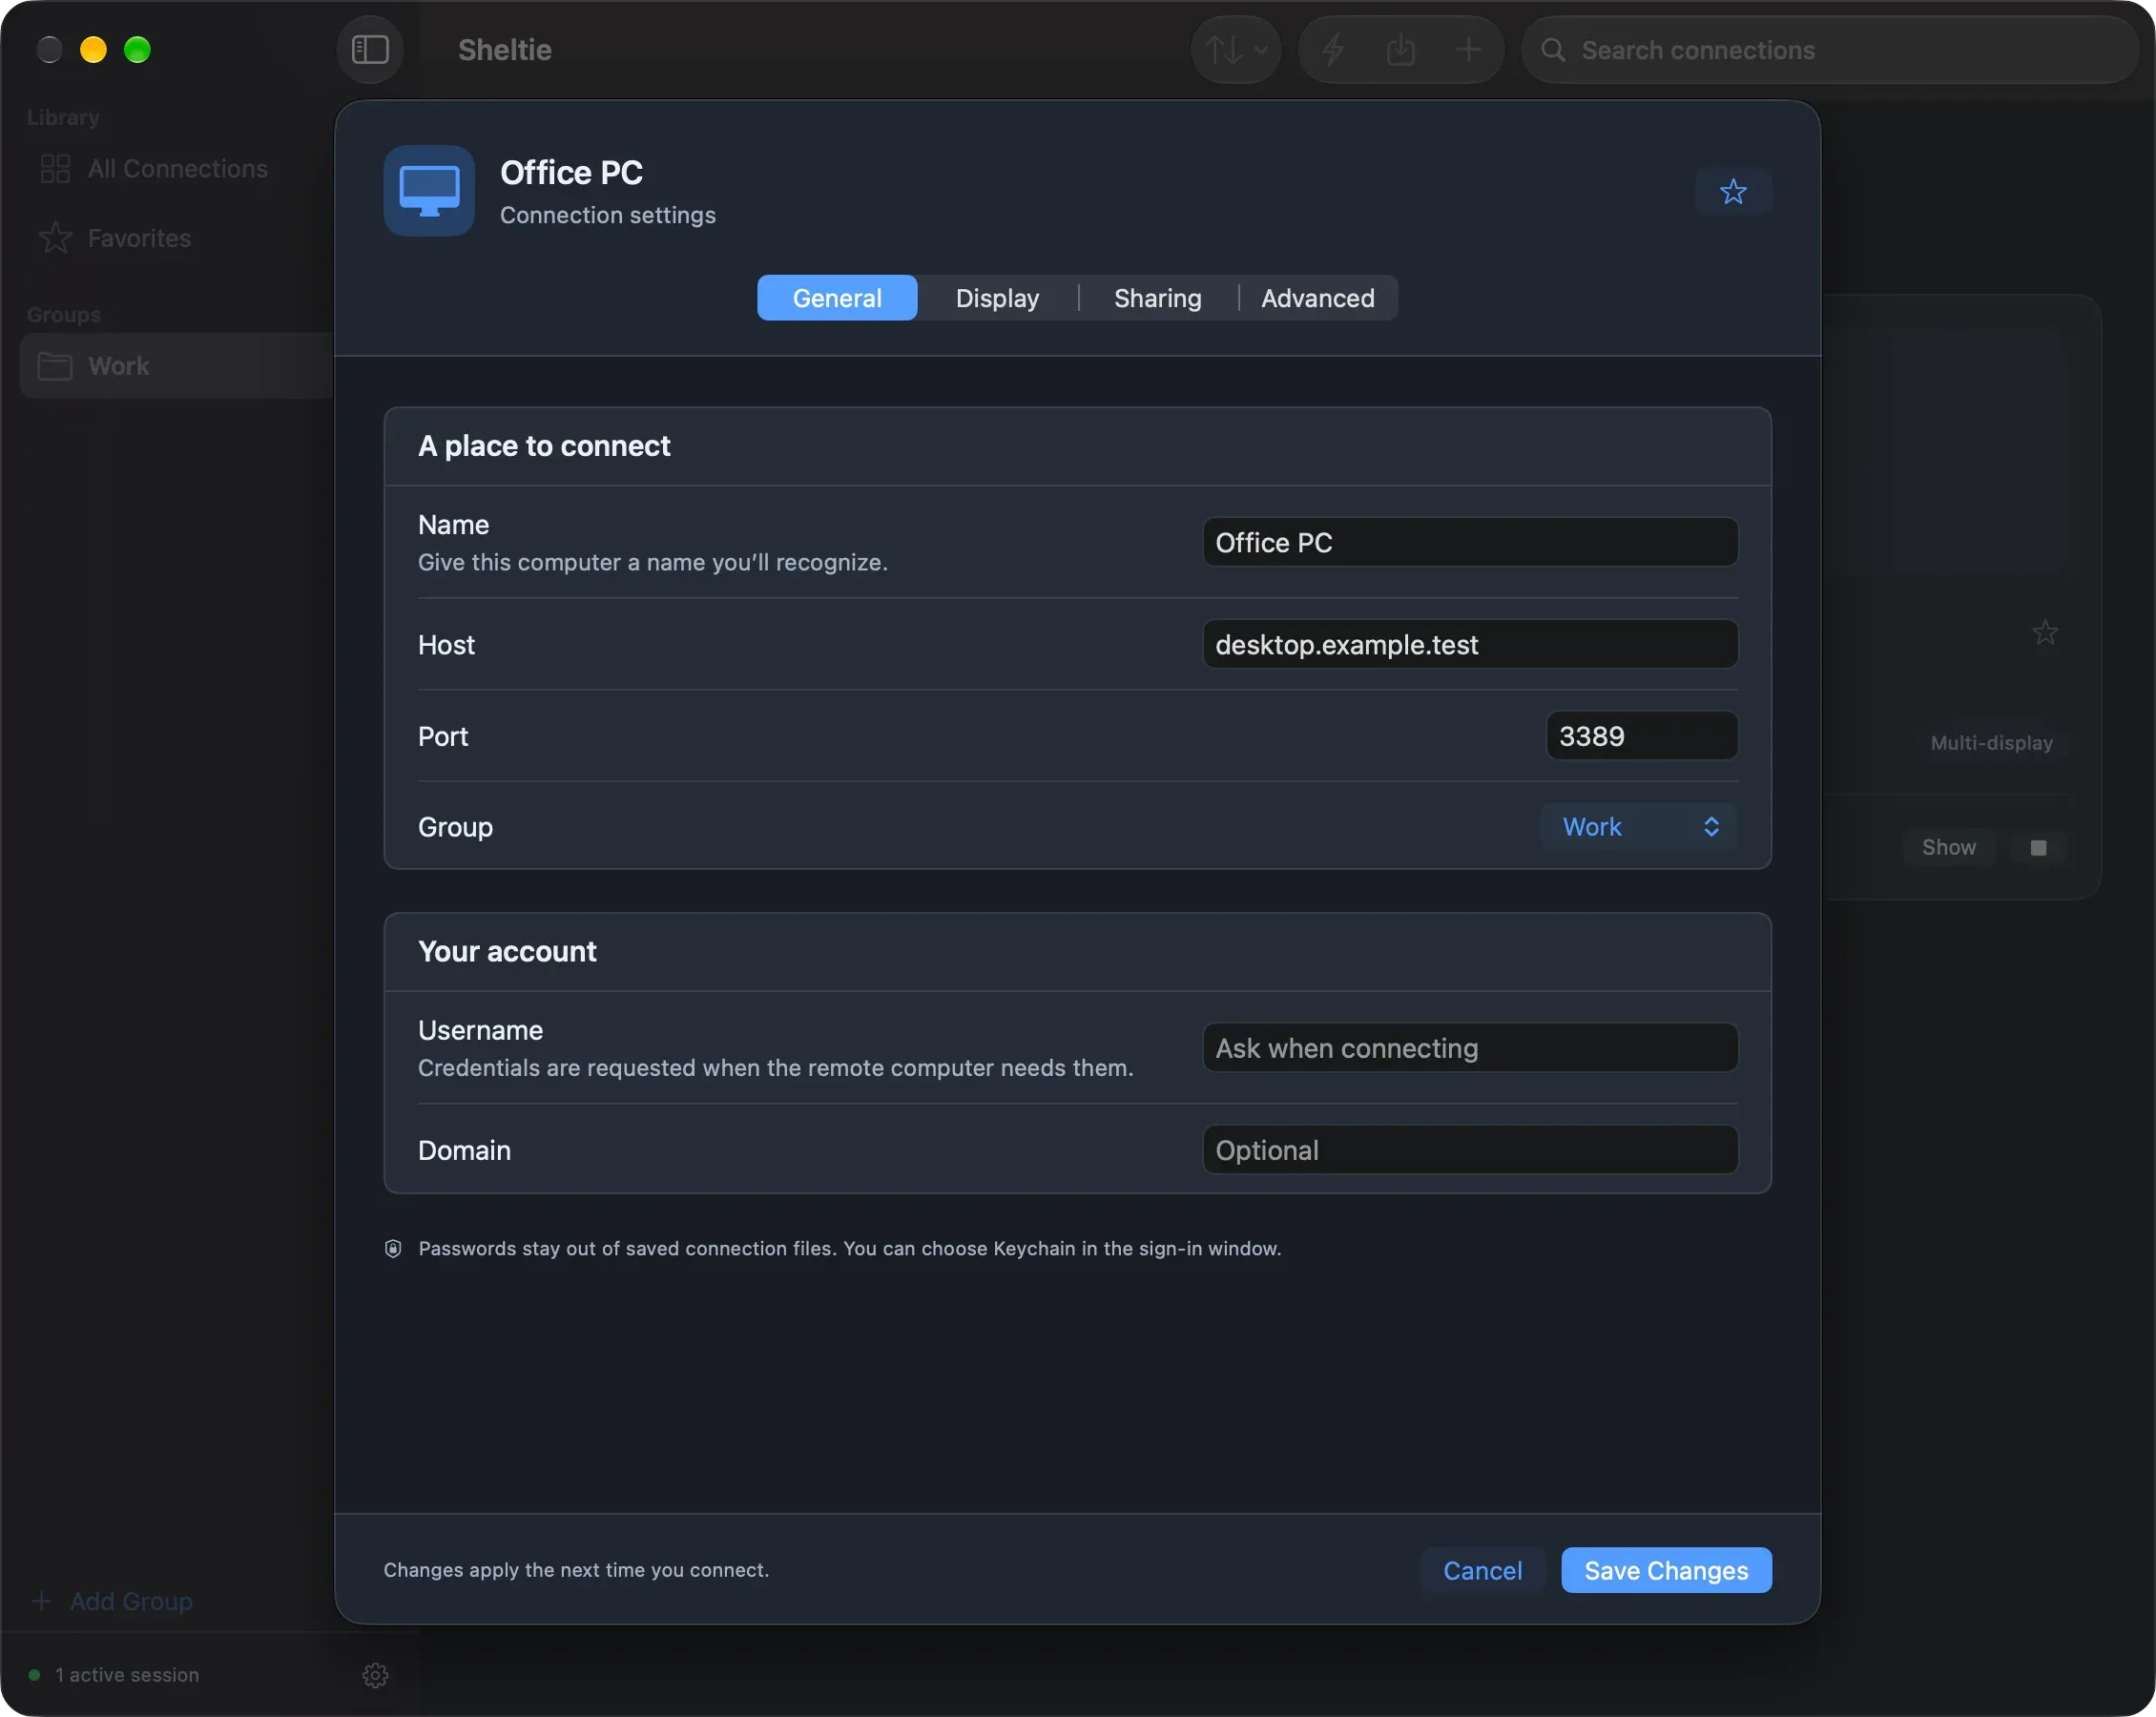The height and width of the screenshot is (1717, 2156).
Task: Click the Favorites star icon in sidebar
Action: 55,238
